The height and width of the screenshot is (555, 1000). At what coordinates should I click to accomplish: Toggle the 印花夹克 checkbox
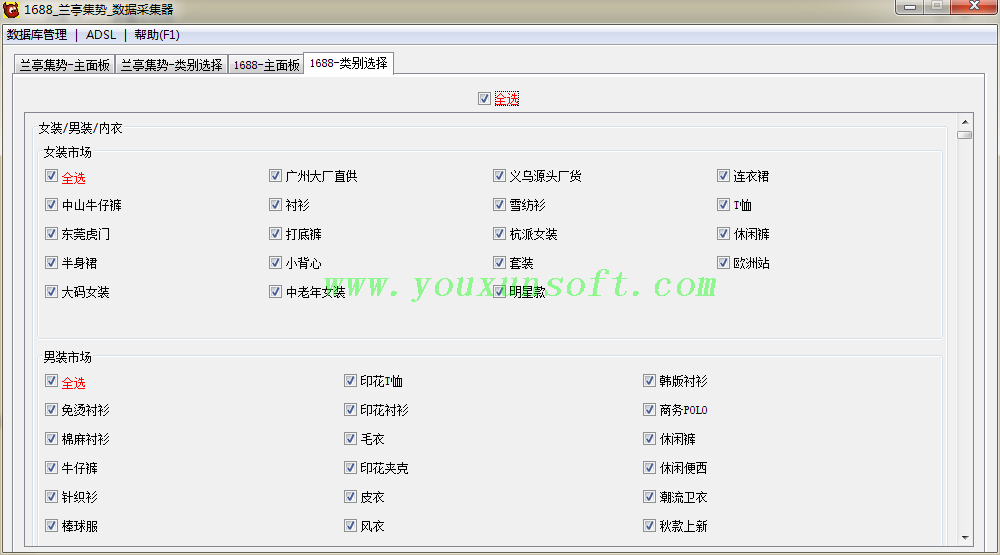tap(350, 468)
